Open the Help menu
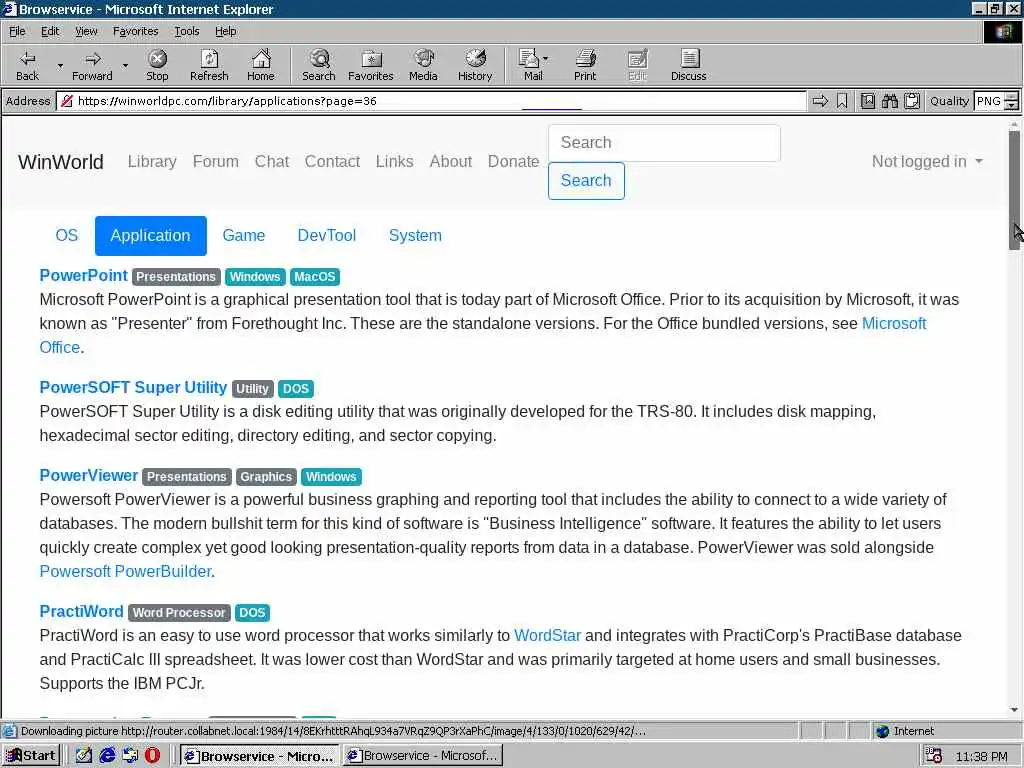This screenshot has height=768, width=1024. (x=225, y=31)
